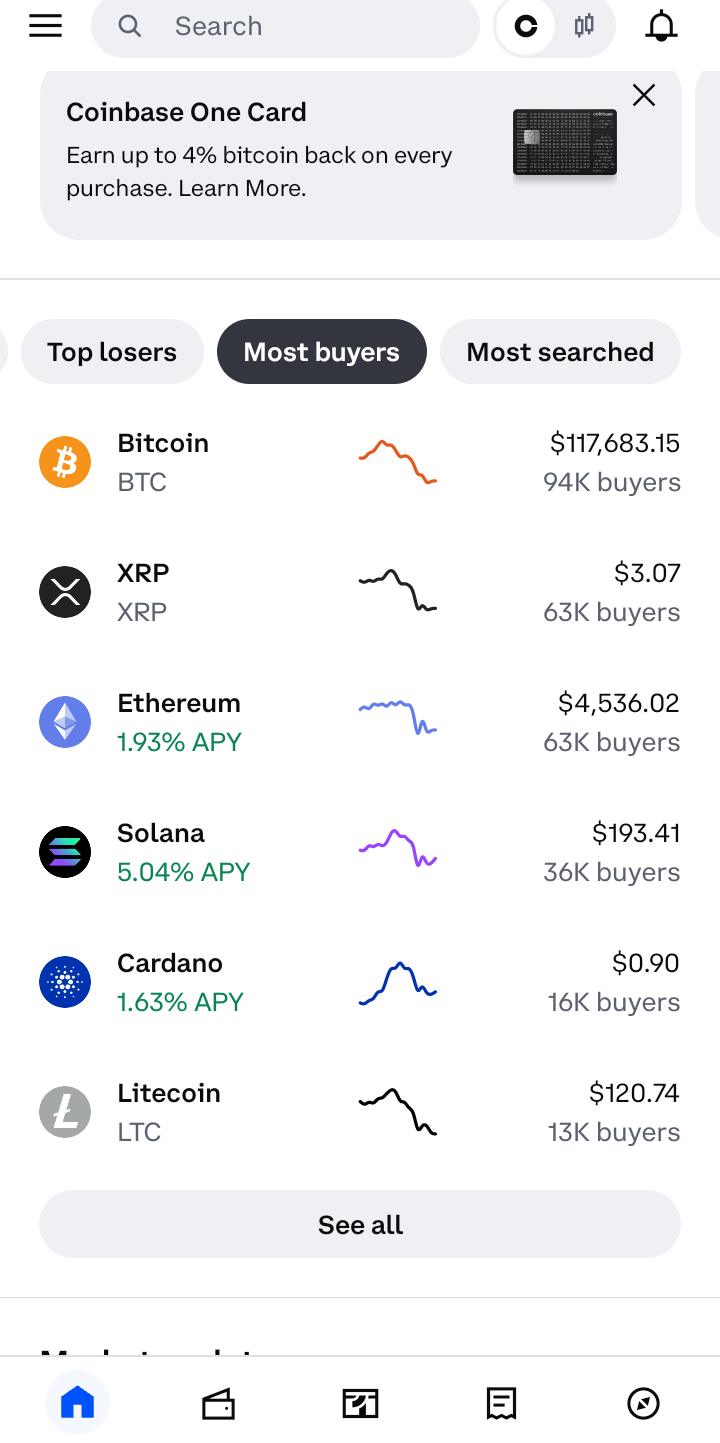Tap the Bitcoin logo icon
This screenshot has width=720, height=1443.
point(65,462)
